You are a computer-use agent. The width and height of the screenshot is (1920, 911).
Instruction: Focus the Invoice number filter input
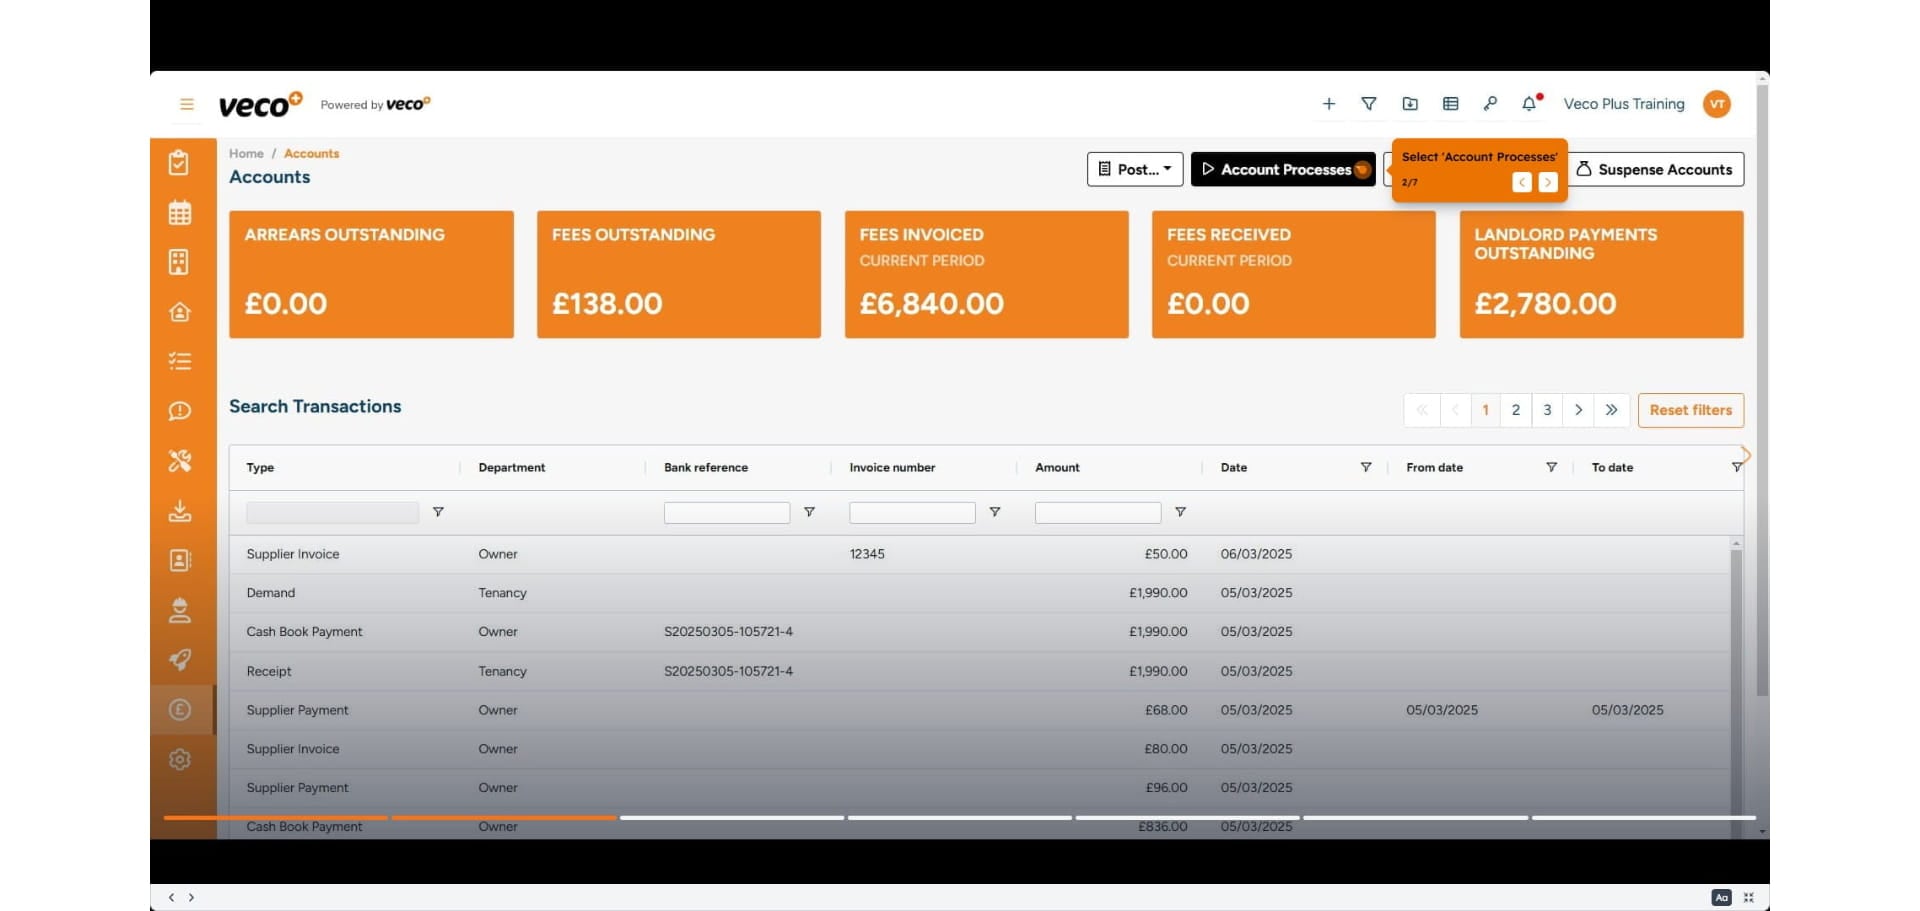[912, 513]
